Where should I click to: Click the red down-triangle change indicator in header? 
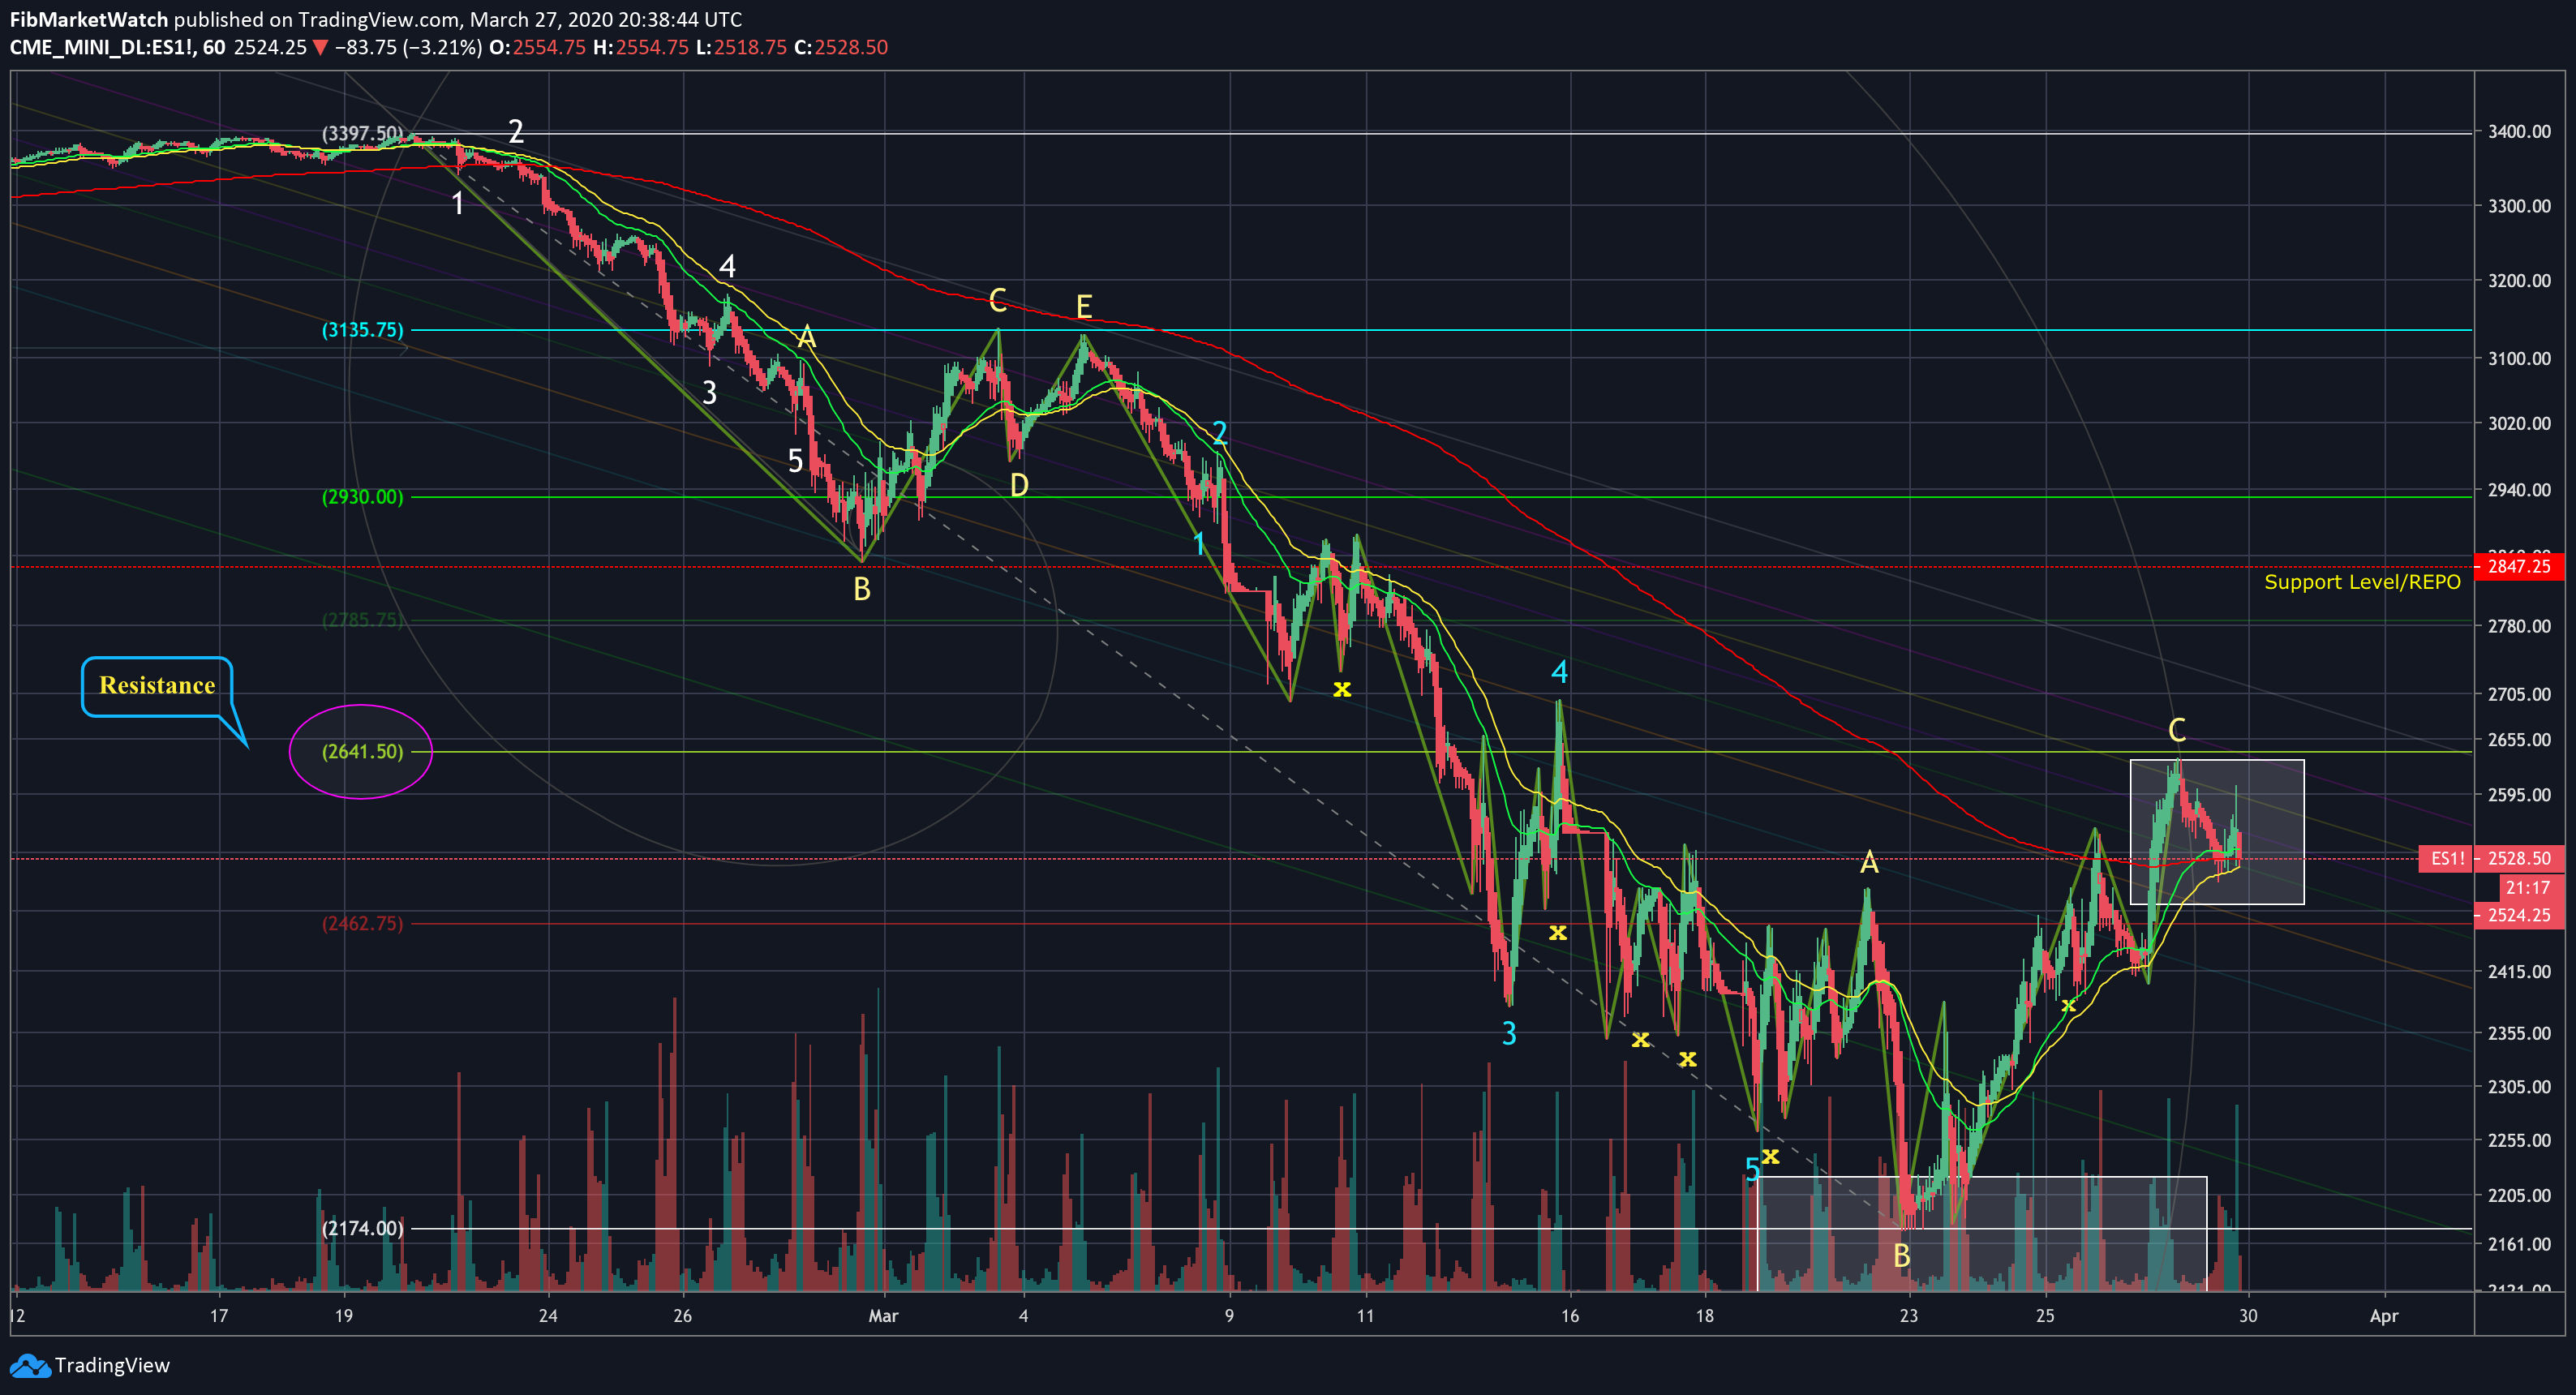pos(320,47)
